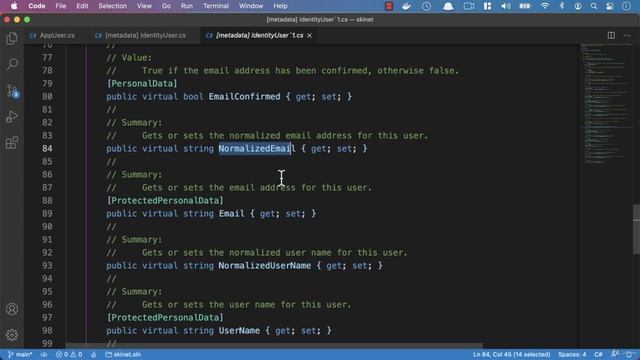The height and width of the screenshot is (360, 640).
Task: Open the Bluetooth menu
Action: coord(562,6)
